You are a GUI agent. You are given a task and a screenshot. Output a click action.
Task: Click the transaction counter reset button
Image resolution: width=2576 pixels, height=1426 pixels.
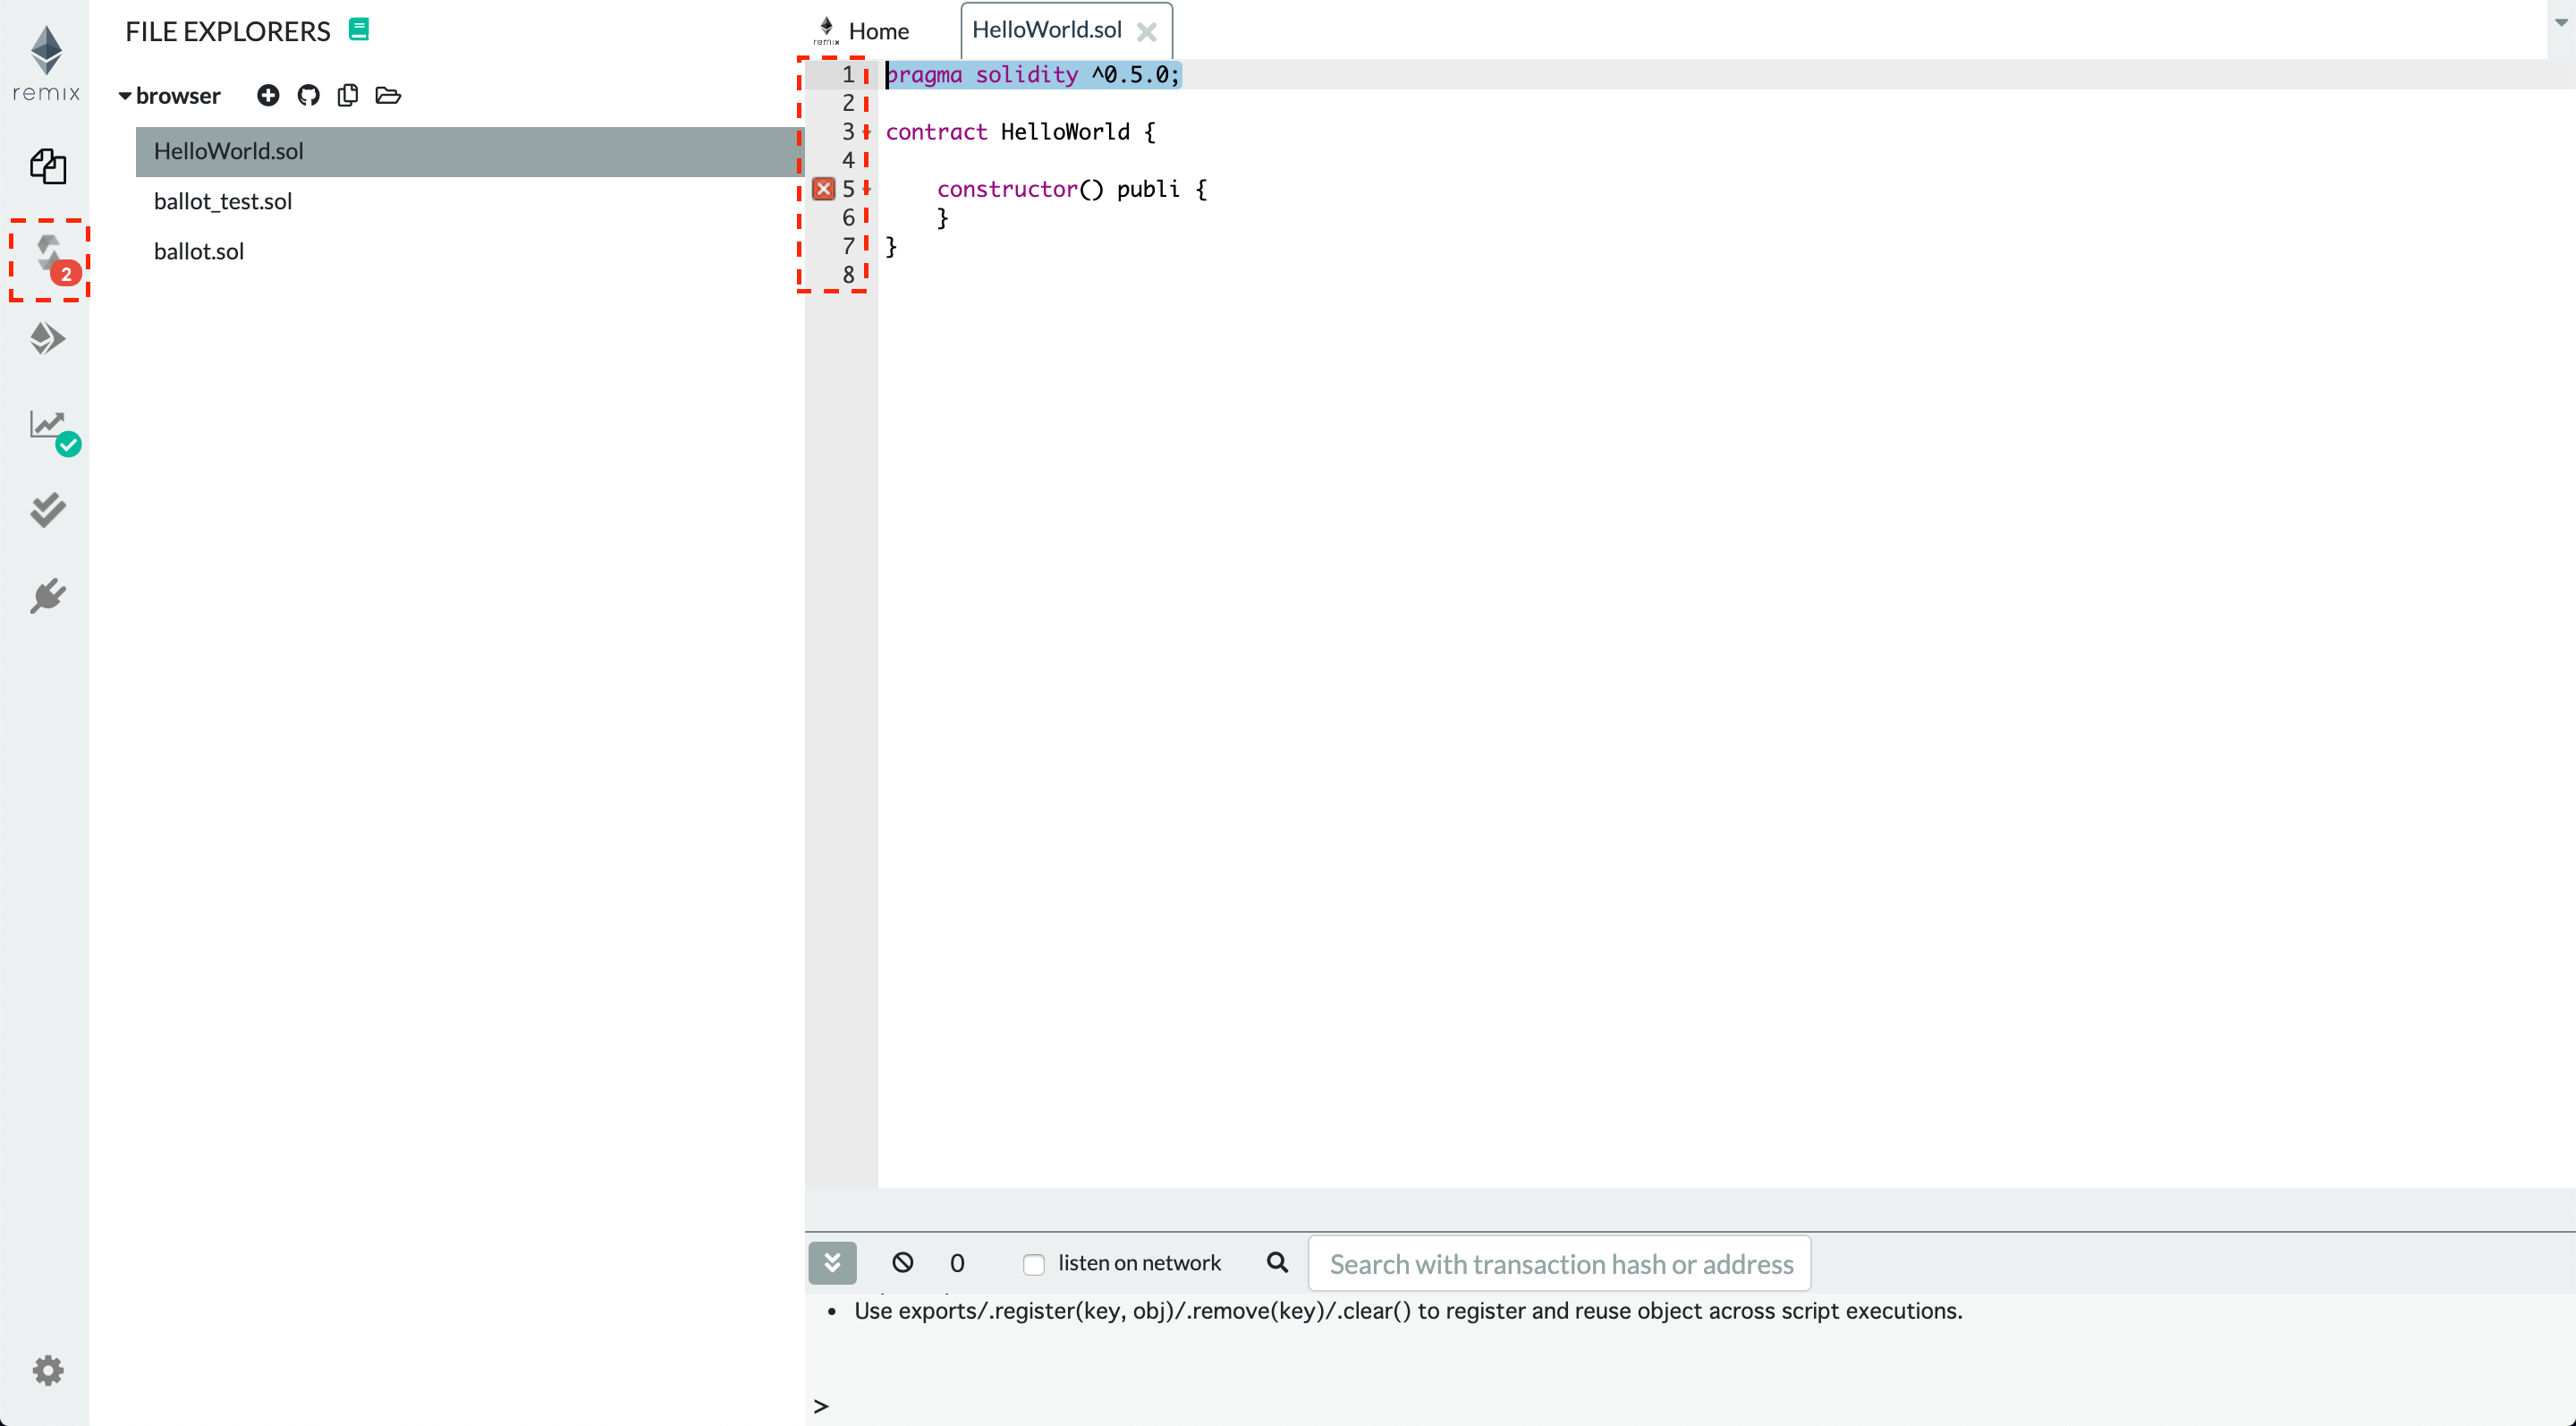tap(903, 1262)
